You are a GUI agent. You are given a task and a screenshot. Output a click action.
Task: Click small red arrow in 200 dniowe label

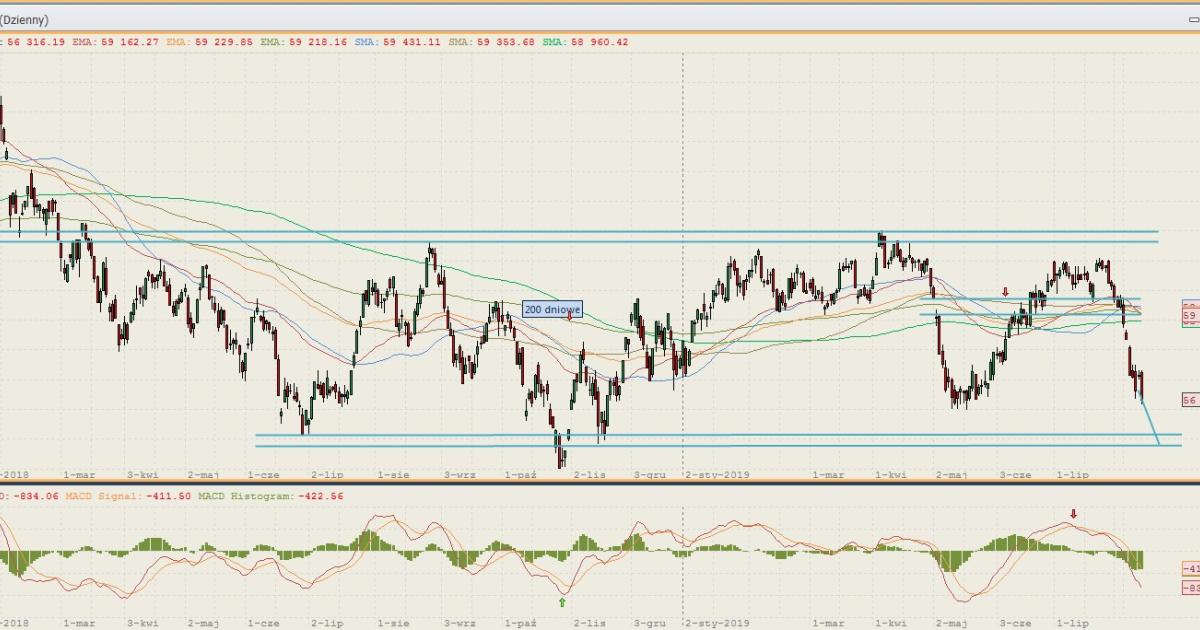click(570, 315)
